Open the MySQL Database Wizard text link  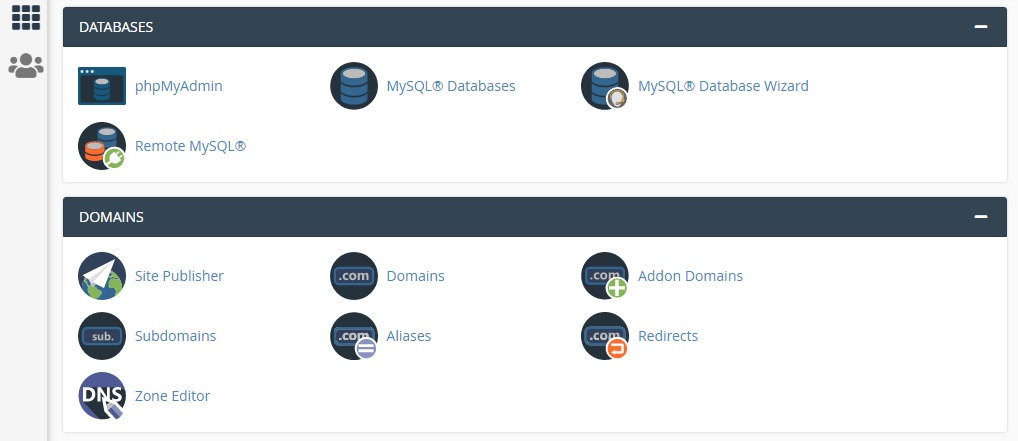[723, 86]
